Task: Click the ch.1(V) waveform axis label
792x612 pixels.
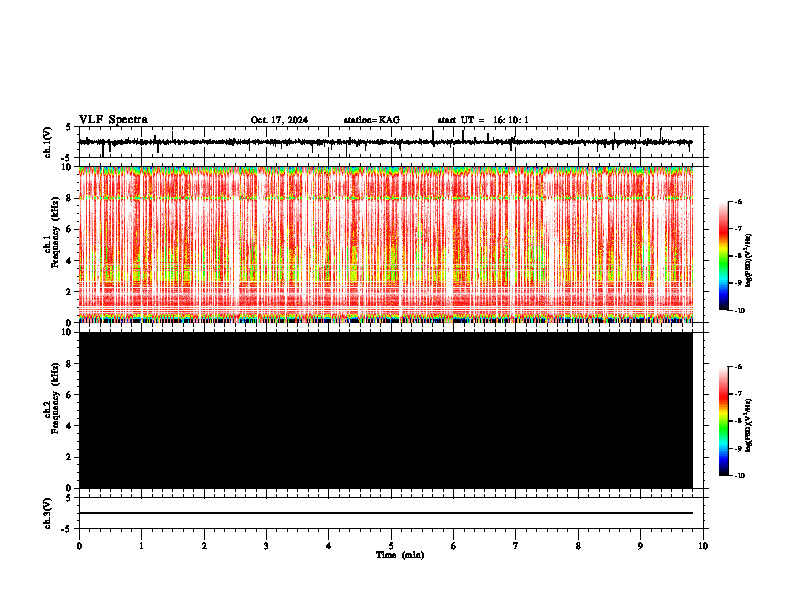Action: coord(48,142)
